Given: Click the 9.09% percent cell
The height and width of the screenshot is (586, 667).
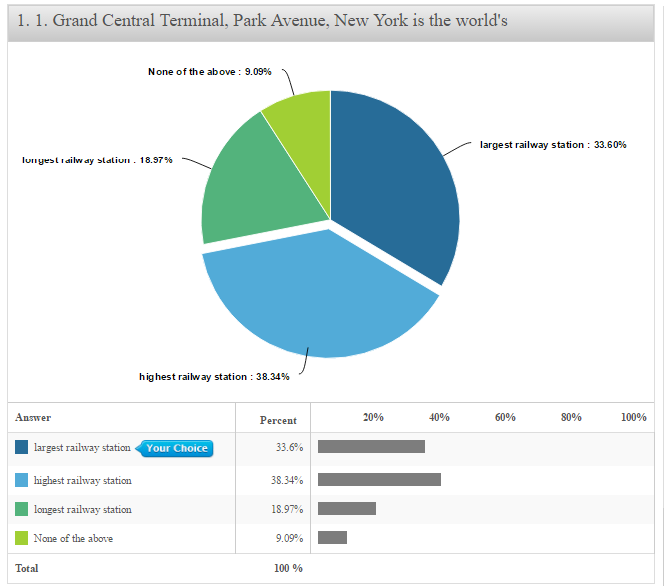Looking at the screenshot, I should [x=289, y=538].
